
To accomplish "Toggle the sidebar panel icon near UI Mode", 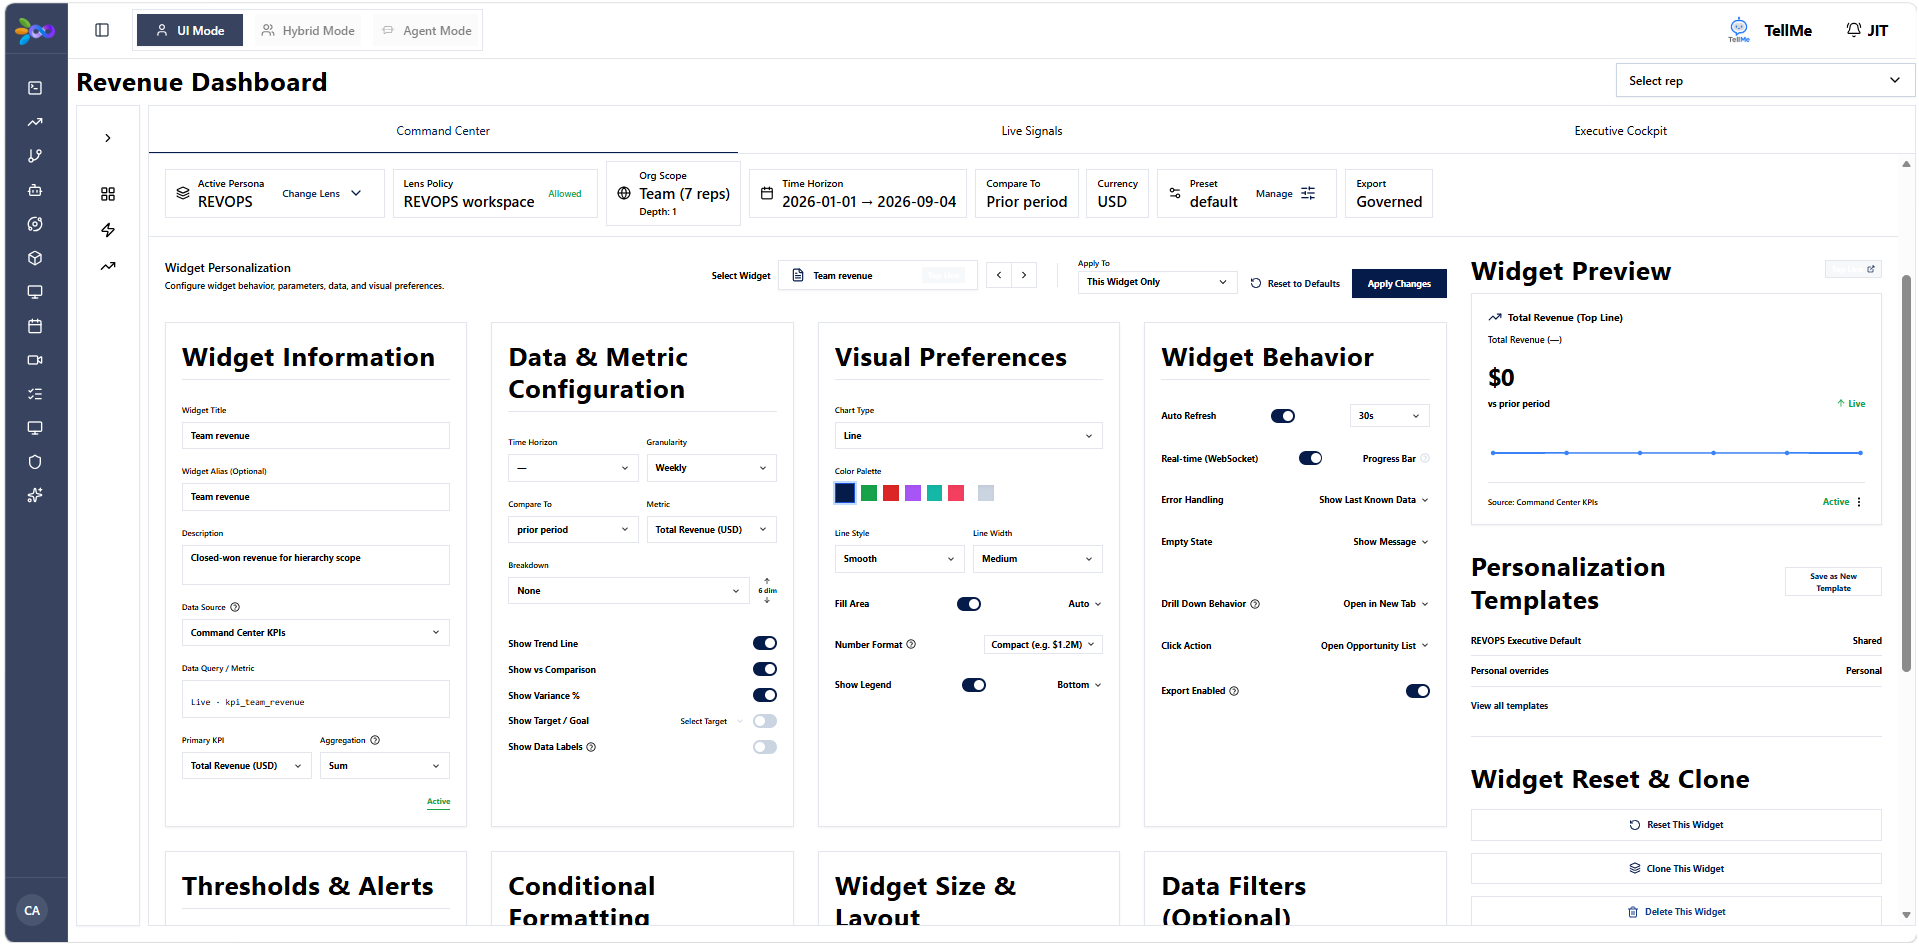I will click(x=102, y=30).
